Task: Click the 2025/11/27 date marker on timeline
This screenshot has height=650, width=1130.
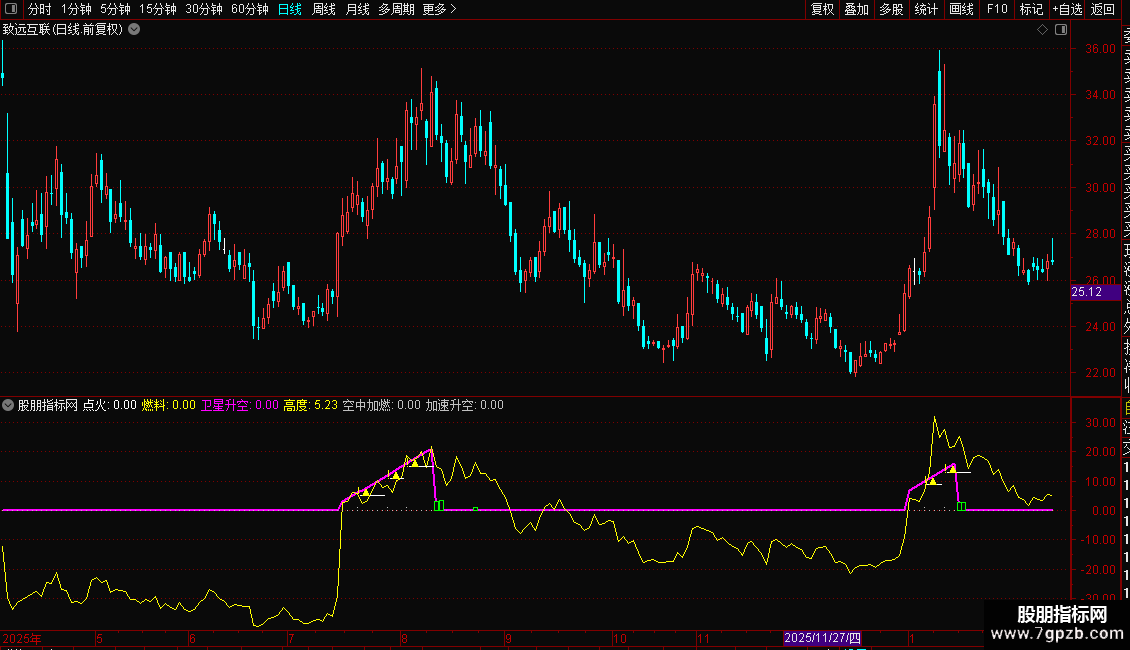Action: coord(822,637)
